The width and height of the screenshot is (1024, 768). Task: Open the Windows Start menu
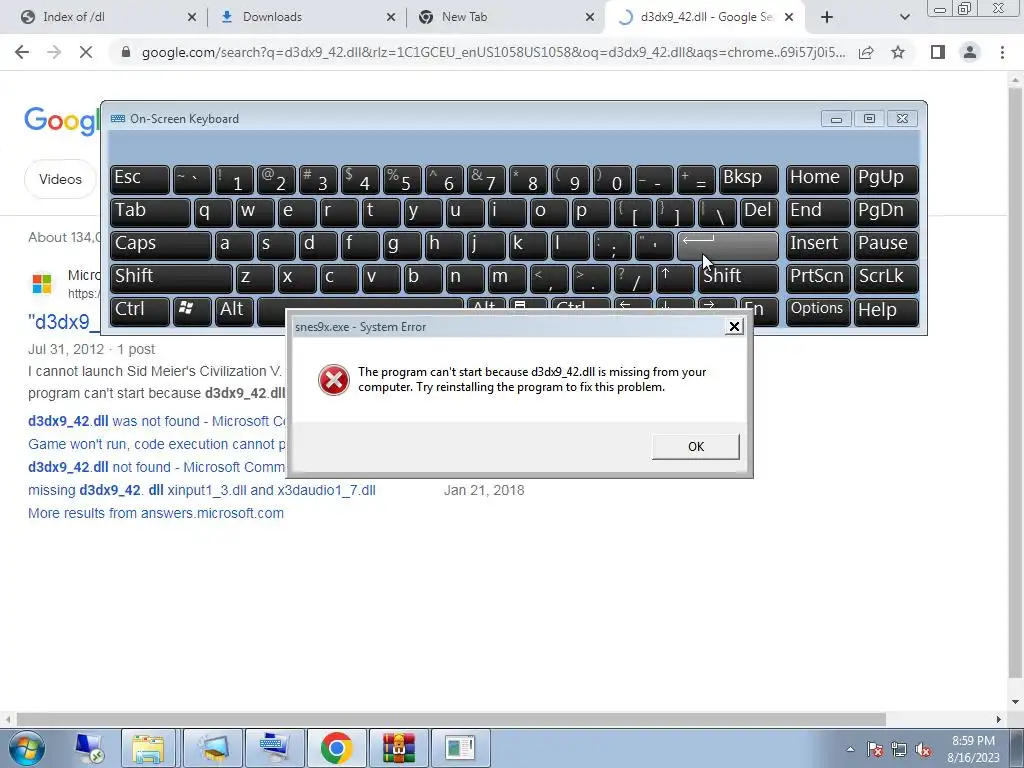(26, 748)
